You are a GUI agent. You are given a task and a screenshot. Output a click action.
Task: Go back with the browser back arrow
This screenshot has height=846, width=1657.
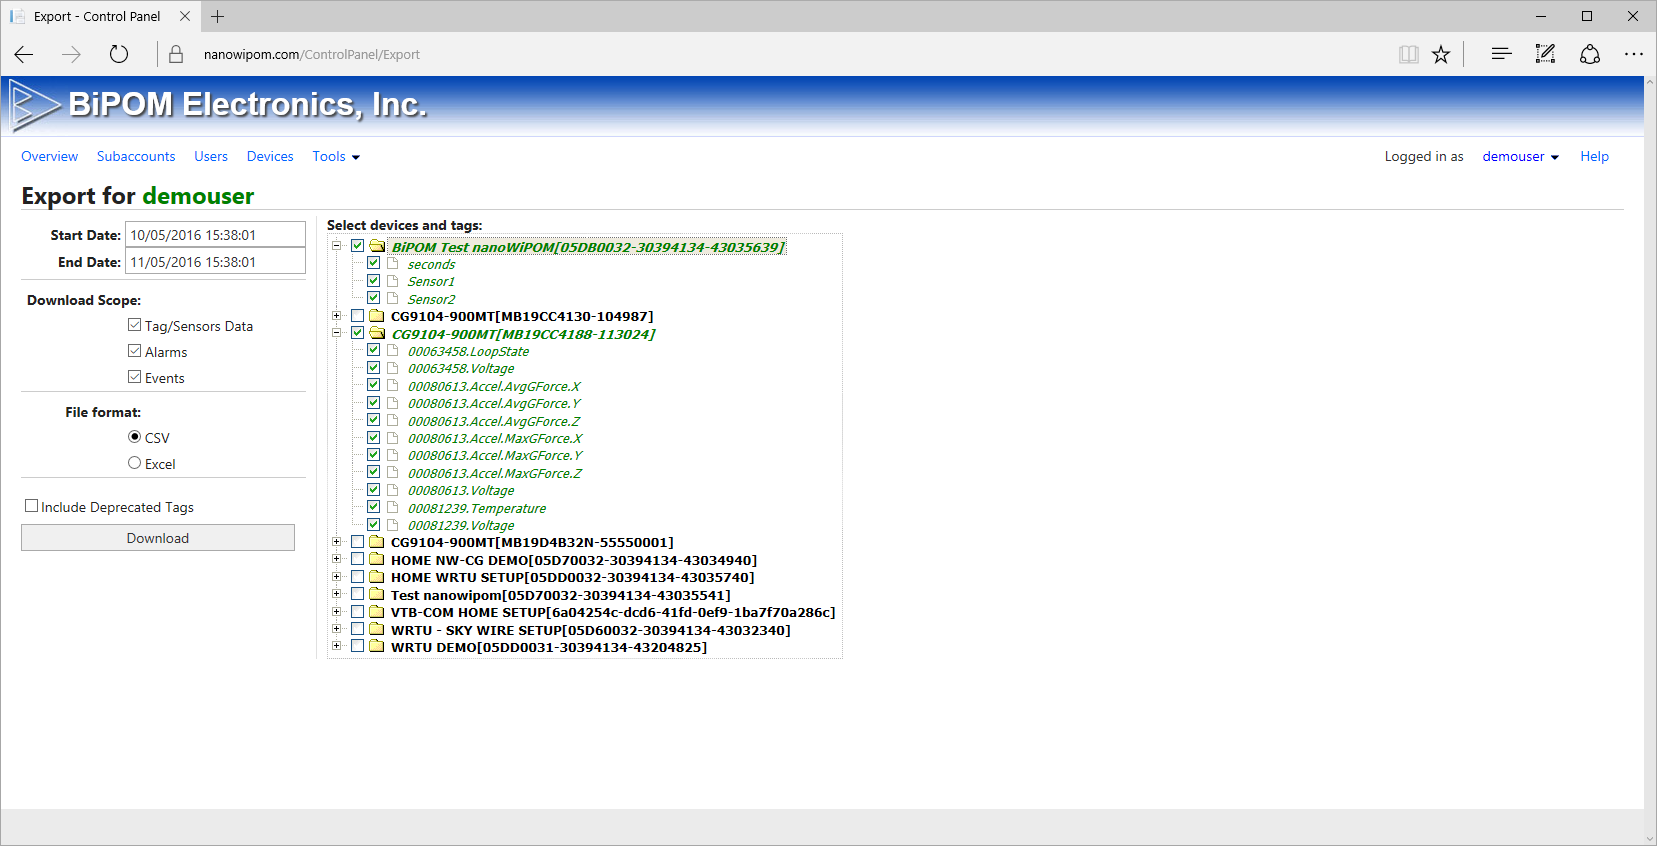24,54
